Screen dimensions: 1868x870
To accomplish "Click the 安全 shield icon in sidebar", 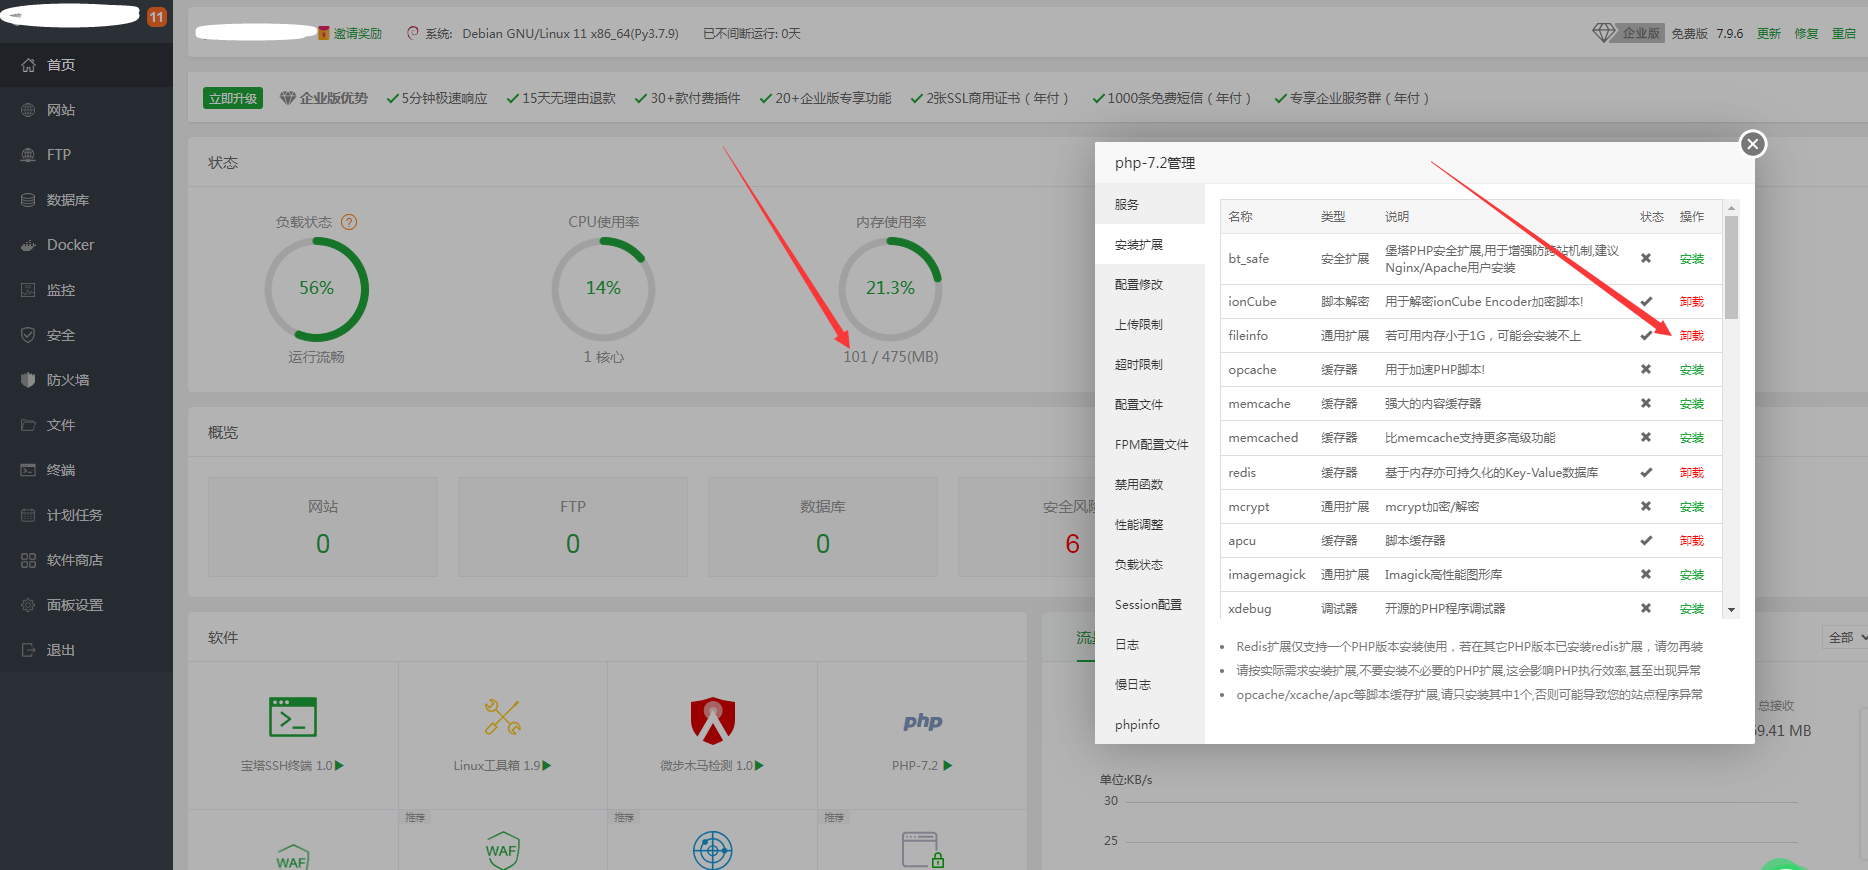I will pyautogui.click(x=28, y=335).
